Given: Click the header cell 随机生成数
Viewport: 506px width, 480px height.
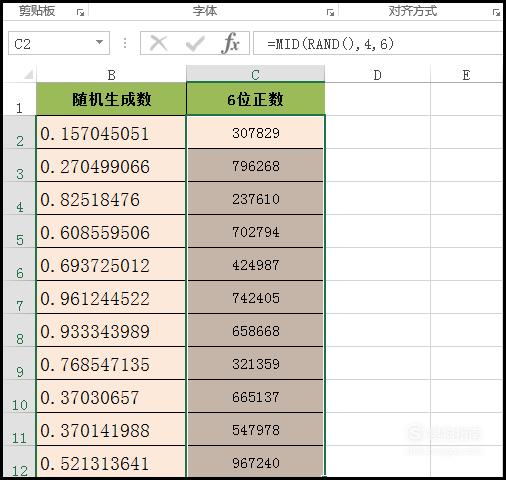Looking at the screenshot, I should pos(111,99).
